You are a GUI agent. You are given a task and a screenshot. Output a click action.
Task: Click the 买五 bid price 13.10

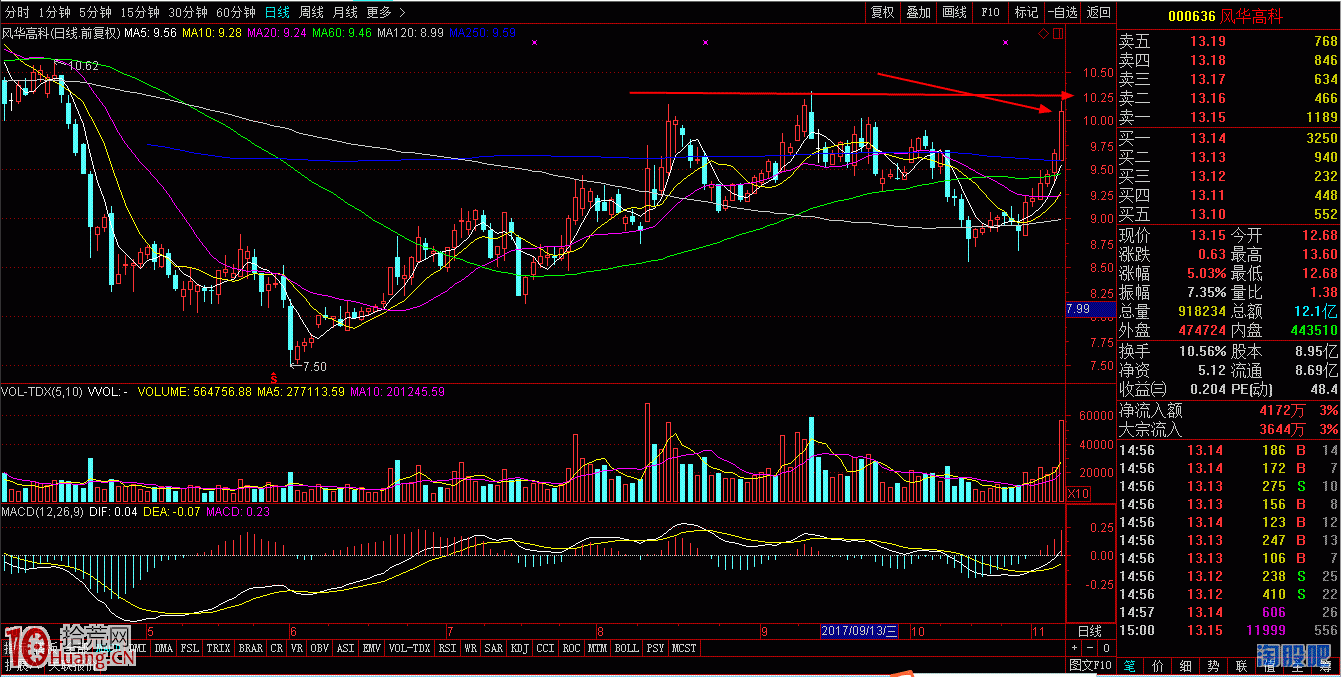coord(1207,214)
